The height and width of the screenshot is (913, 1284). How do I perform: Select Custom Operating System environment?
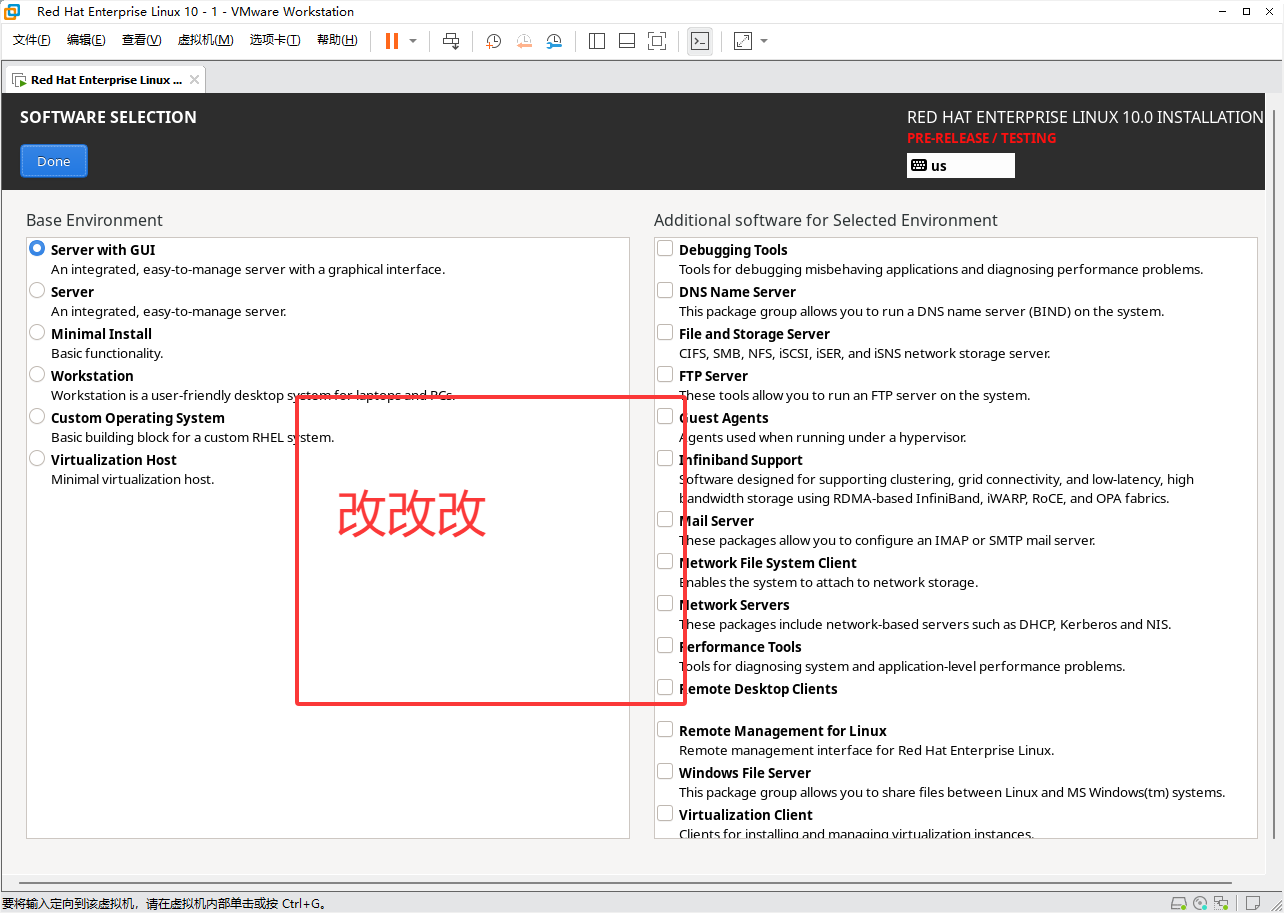coord(37,416)
